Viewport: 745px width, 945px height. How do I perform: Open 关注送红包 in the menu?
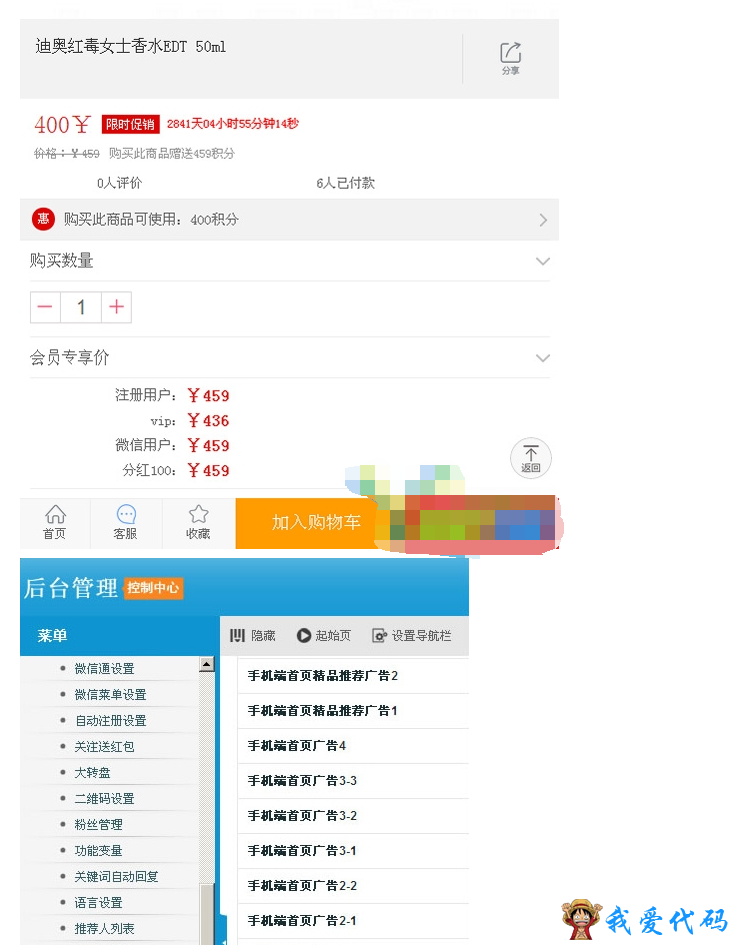click(104, 746)
